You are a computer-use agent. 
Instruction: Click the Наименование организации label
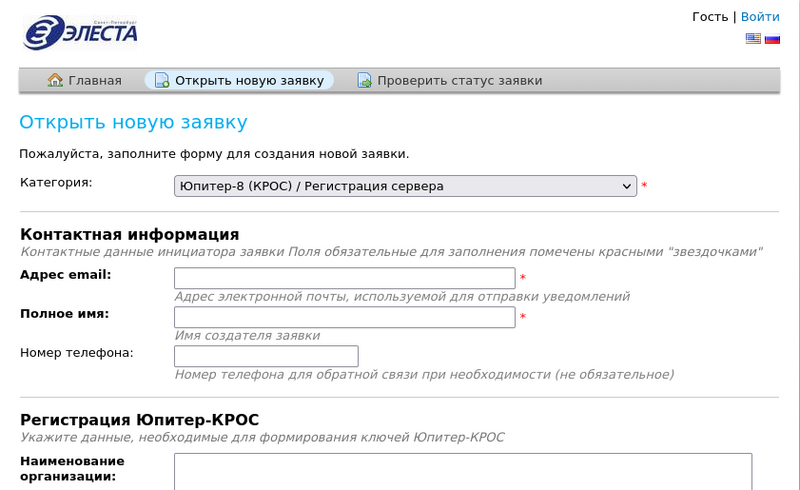pos(72,469)
